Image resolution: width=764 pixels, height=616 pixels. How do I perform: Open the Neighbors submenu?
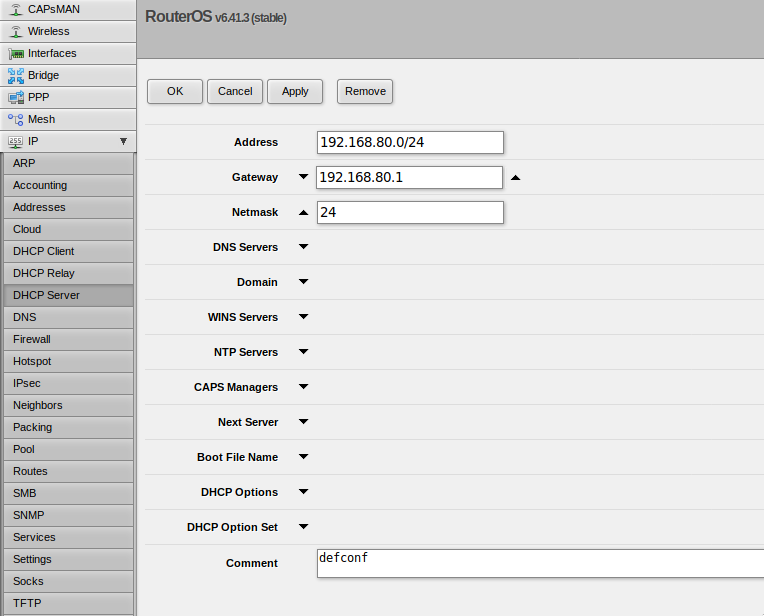point(68,405)
